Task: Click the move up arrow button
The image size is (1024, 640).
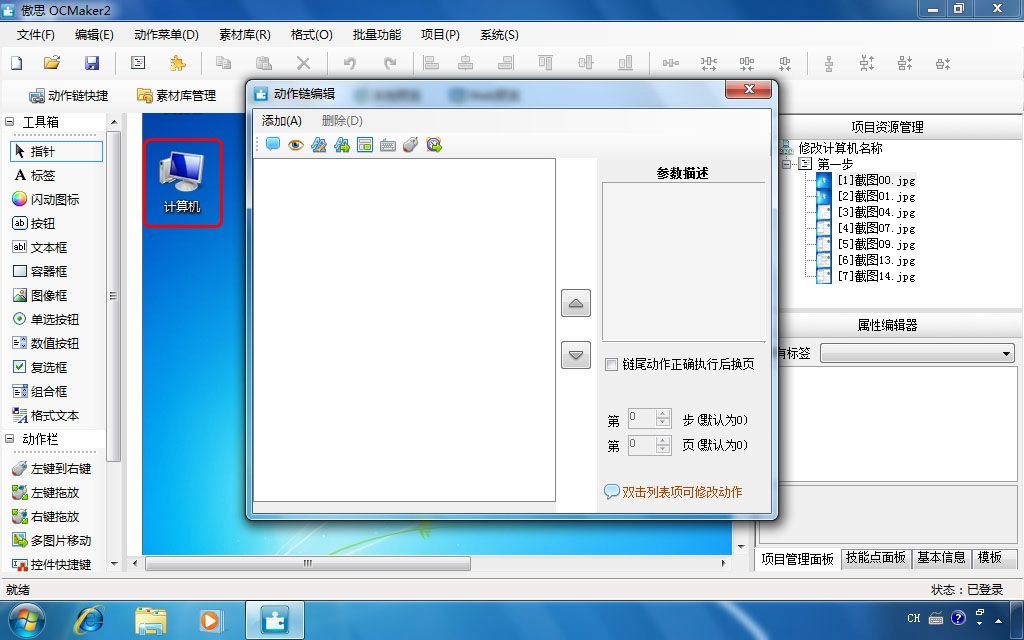Action: pyautogui.click(x=576, y=303)
